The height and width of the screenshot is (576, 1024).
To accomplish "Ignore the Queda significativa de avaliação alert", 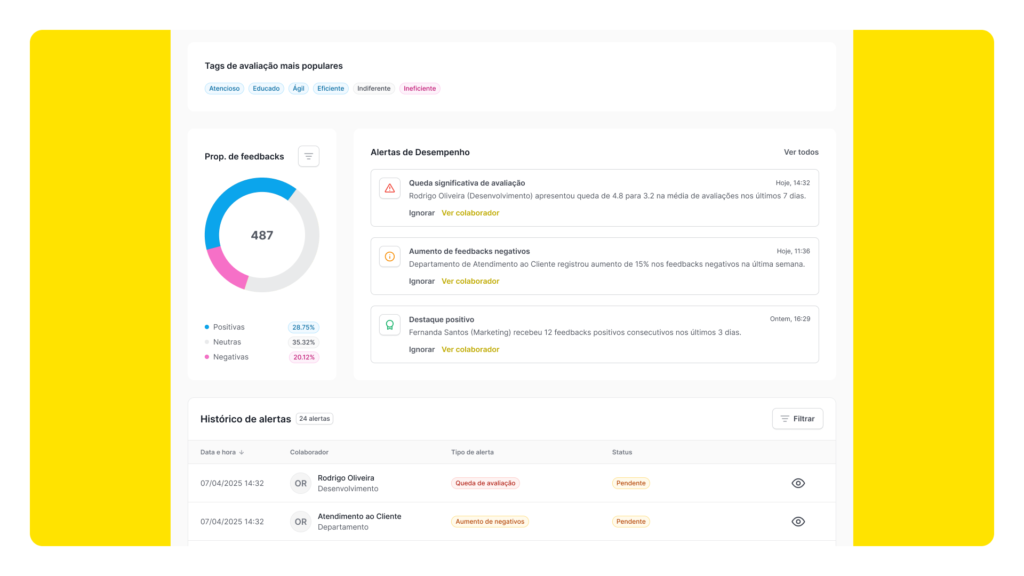I will 421,213.
